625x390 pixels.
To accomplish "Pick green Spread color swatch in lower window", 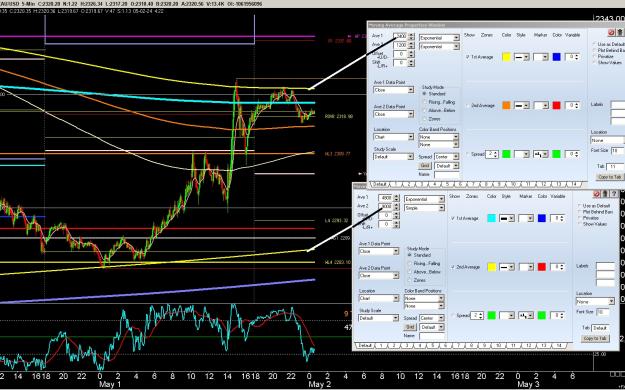I will (x=491, y=315).
